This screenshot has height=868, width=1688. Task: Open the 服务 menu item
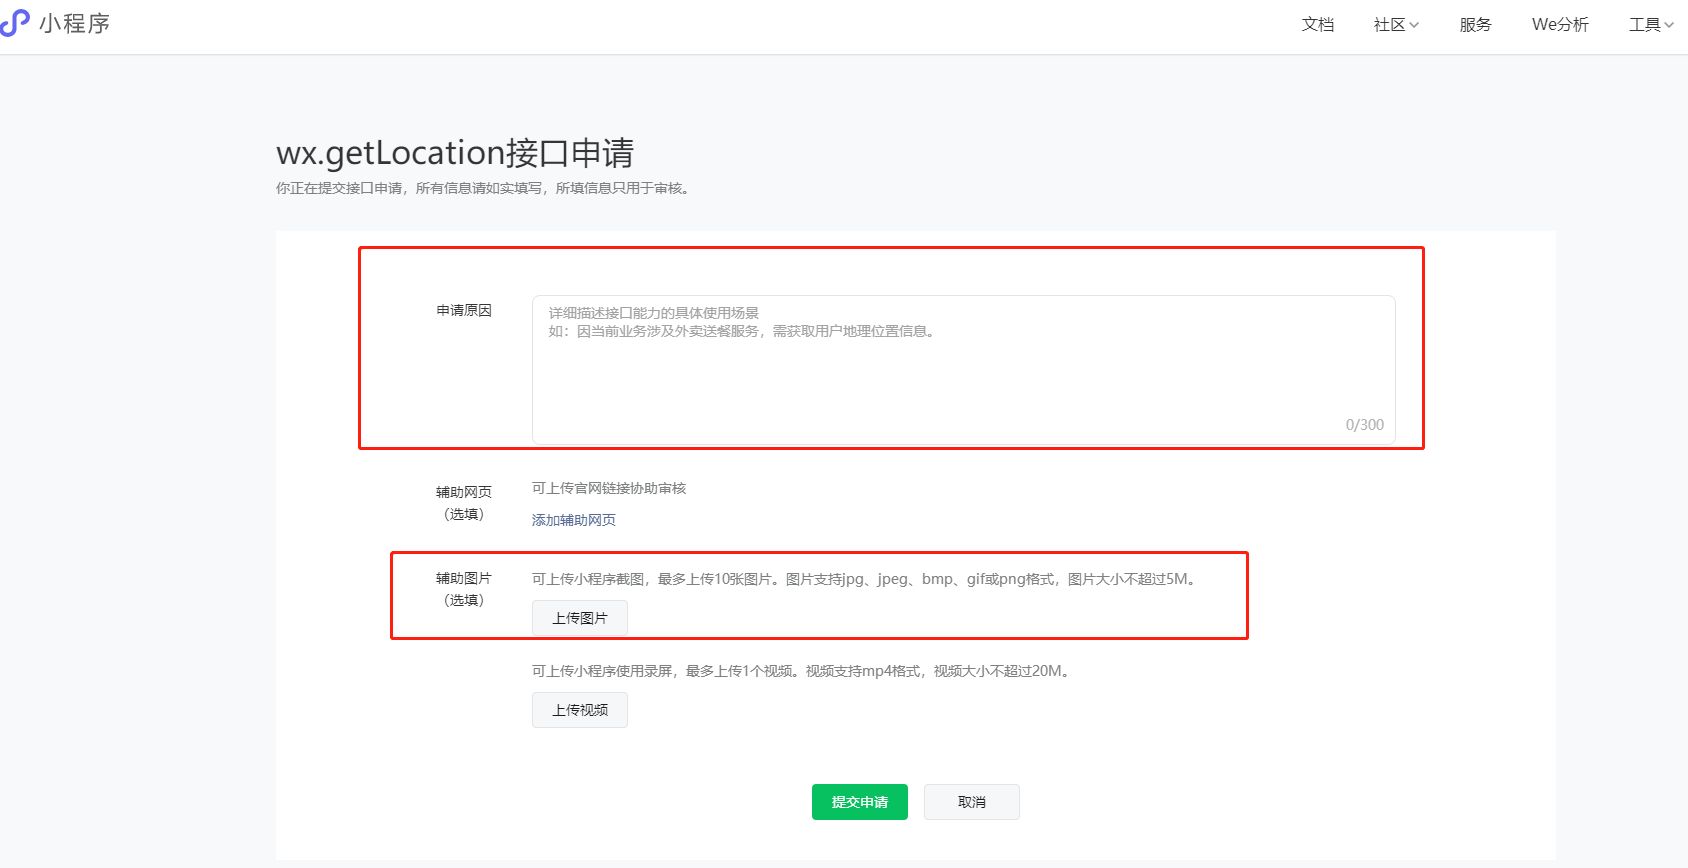pyautogui.click(x=1476, y=25)
